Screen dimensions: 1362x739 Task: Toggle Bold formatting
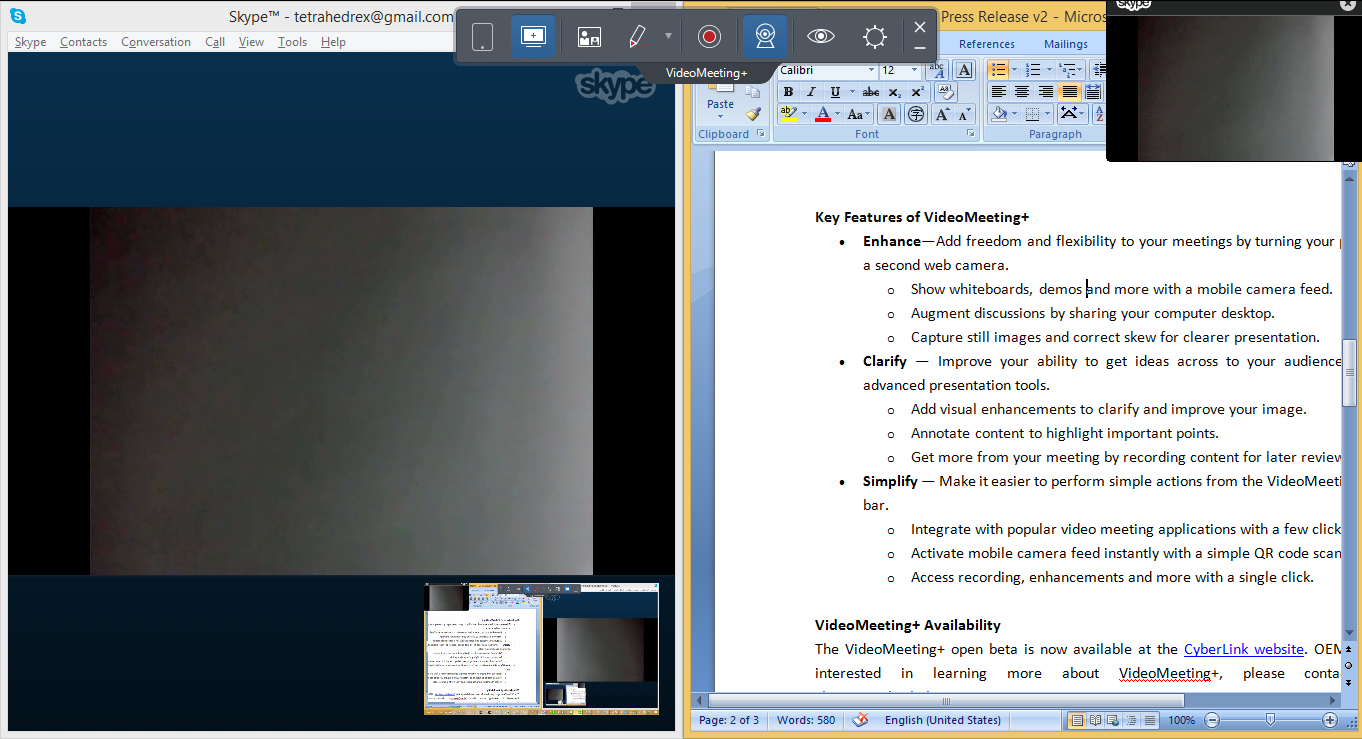point(788,92)
